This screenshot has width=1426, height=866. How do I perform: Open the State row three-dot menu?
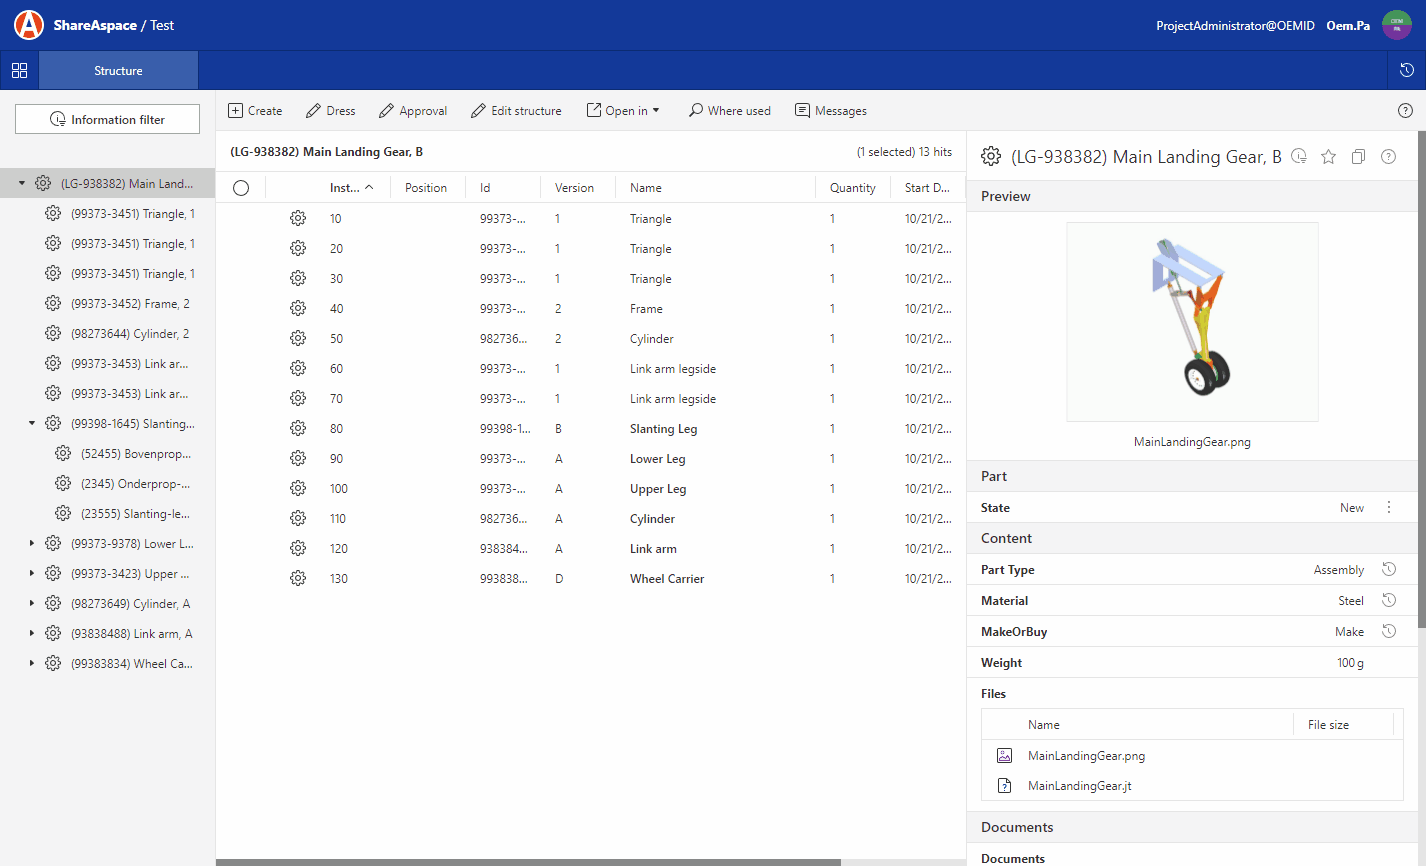pyautogui.click(x=1389, y=508)
